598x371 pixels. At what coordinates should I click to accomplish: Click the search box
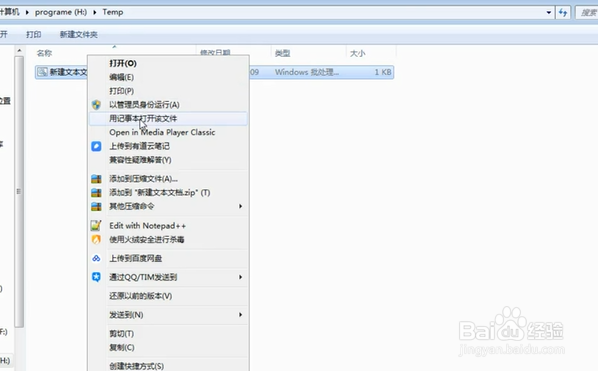[x=587, y=13]
